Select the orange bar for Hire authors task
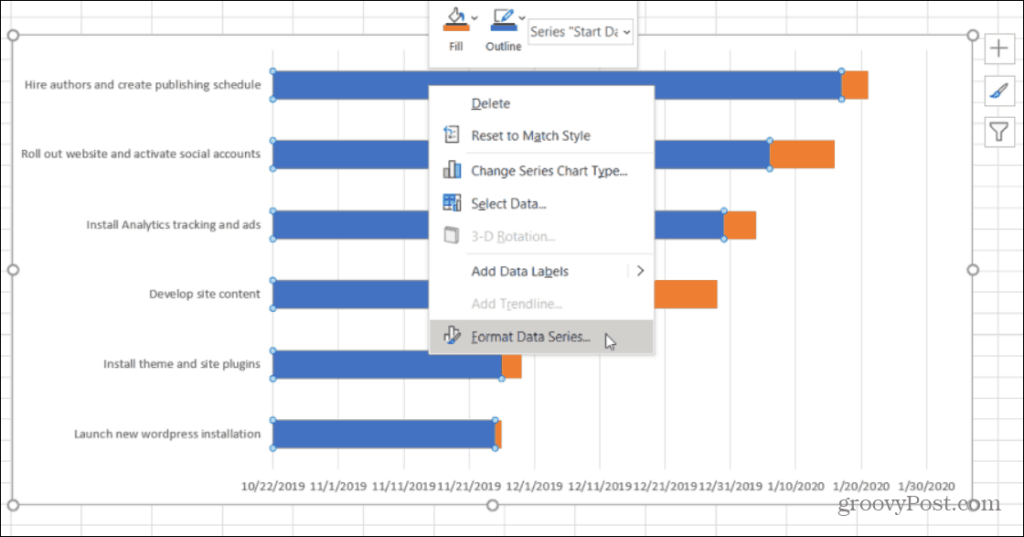 click(855, 85)
